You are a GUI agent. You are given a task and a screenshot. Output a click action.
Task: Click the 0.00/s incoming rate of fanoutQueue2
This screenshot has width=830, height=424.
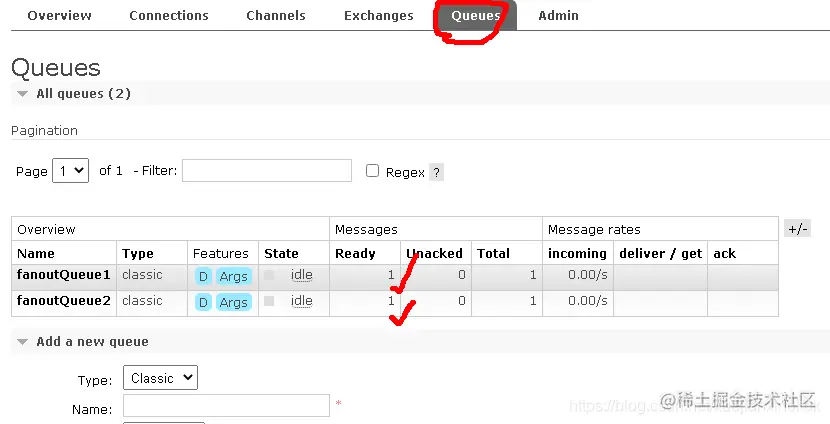[x=588, y=301]
